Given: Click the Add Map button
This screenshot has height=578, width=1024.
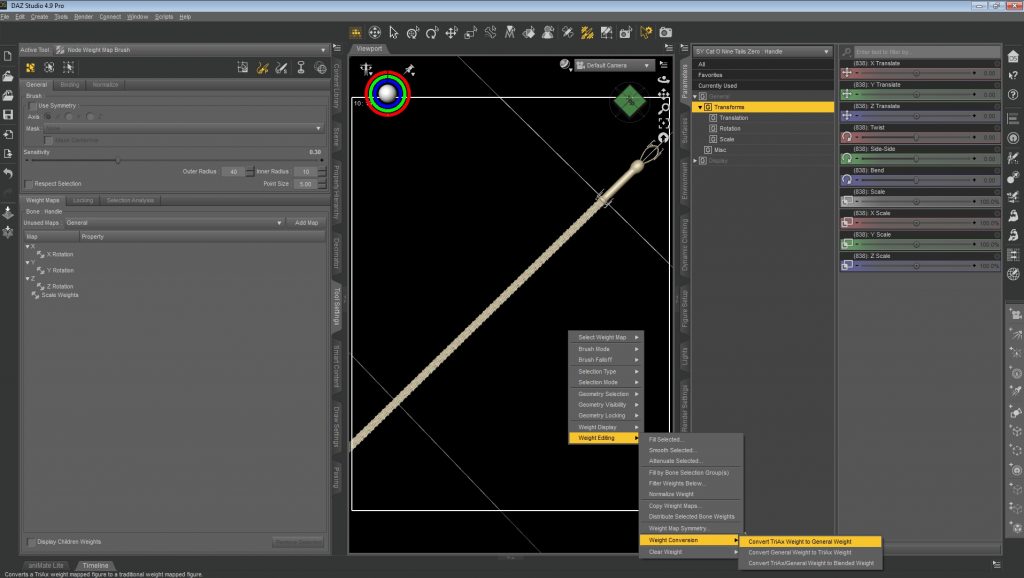Looking at the screenshot, I should pos(306,223).
